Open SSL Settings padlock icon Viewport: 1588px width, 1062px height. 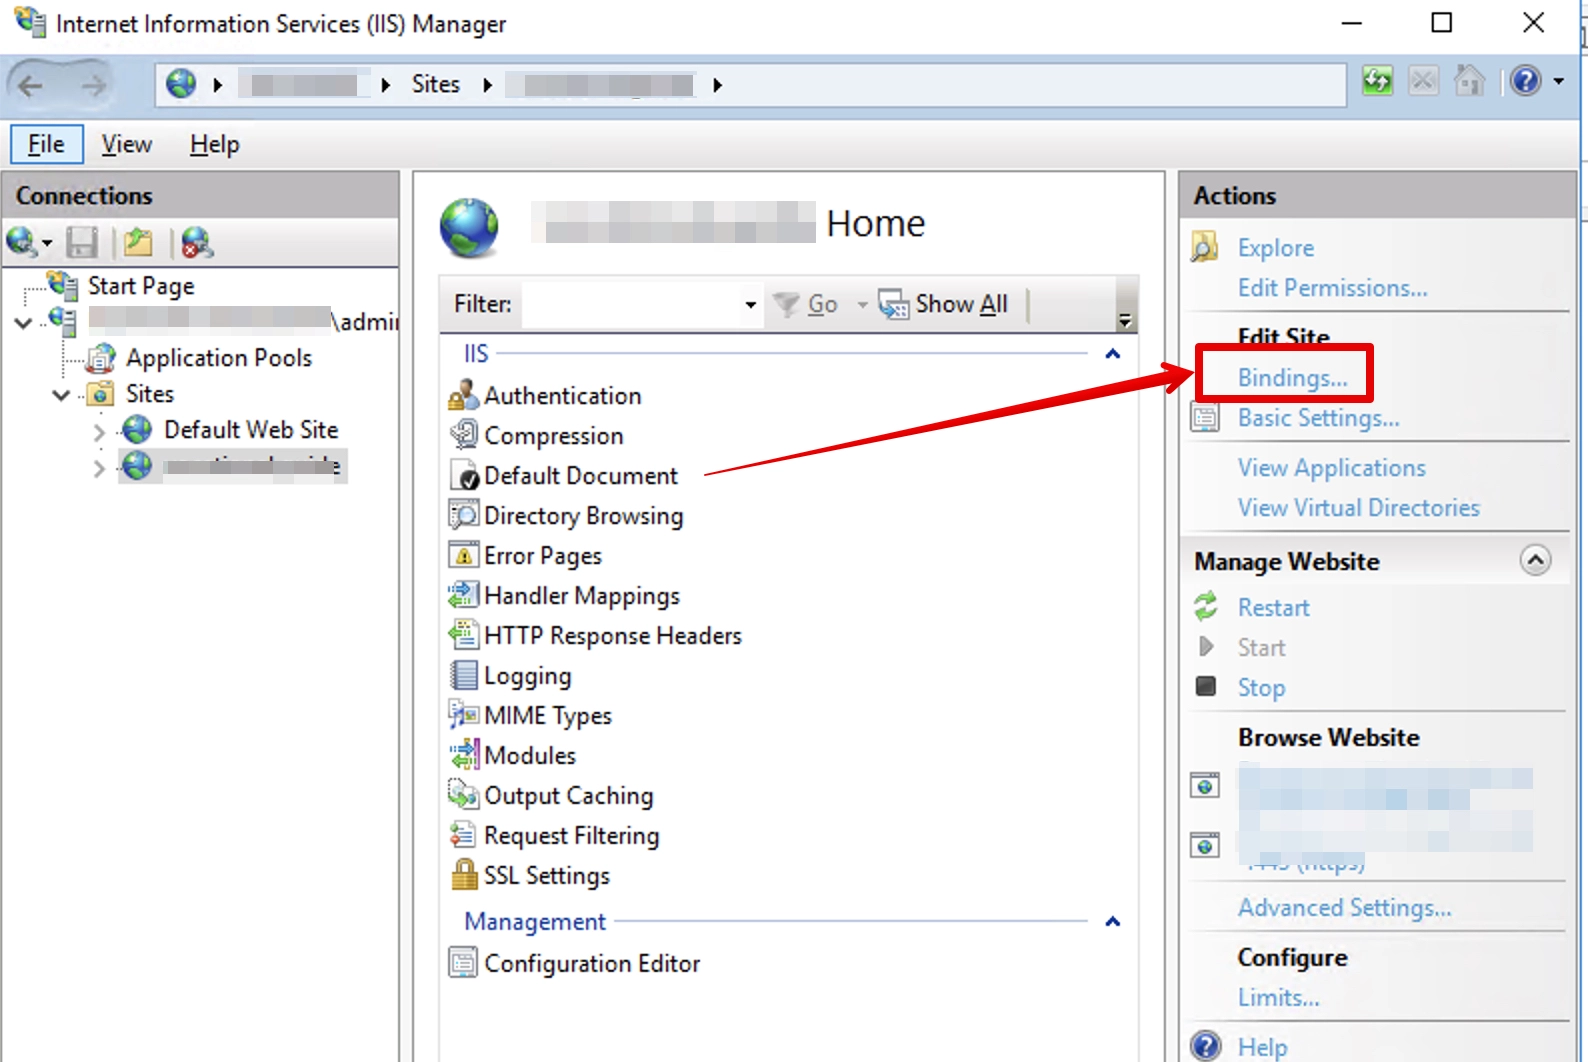pos(464,875)
